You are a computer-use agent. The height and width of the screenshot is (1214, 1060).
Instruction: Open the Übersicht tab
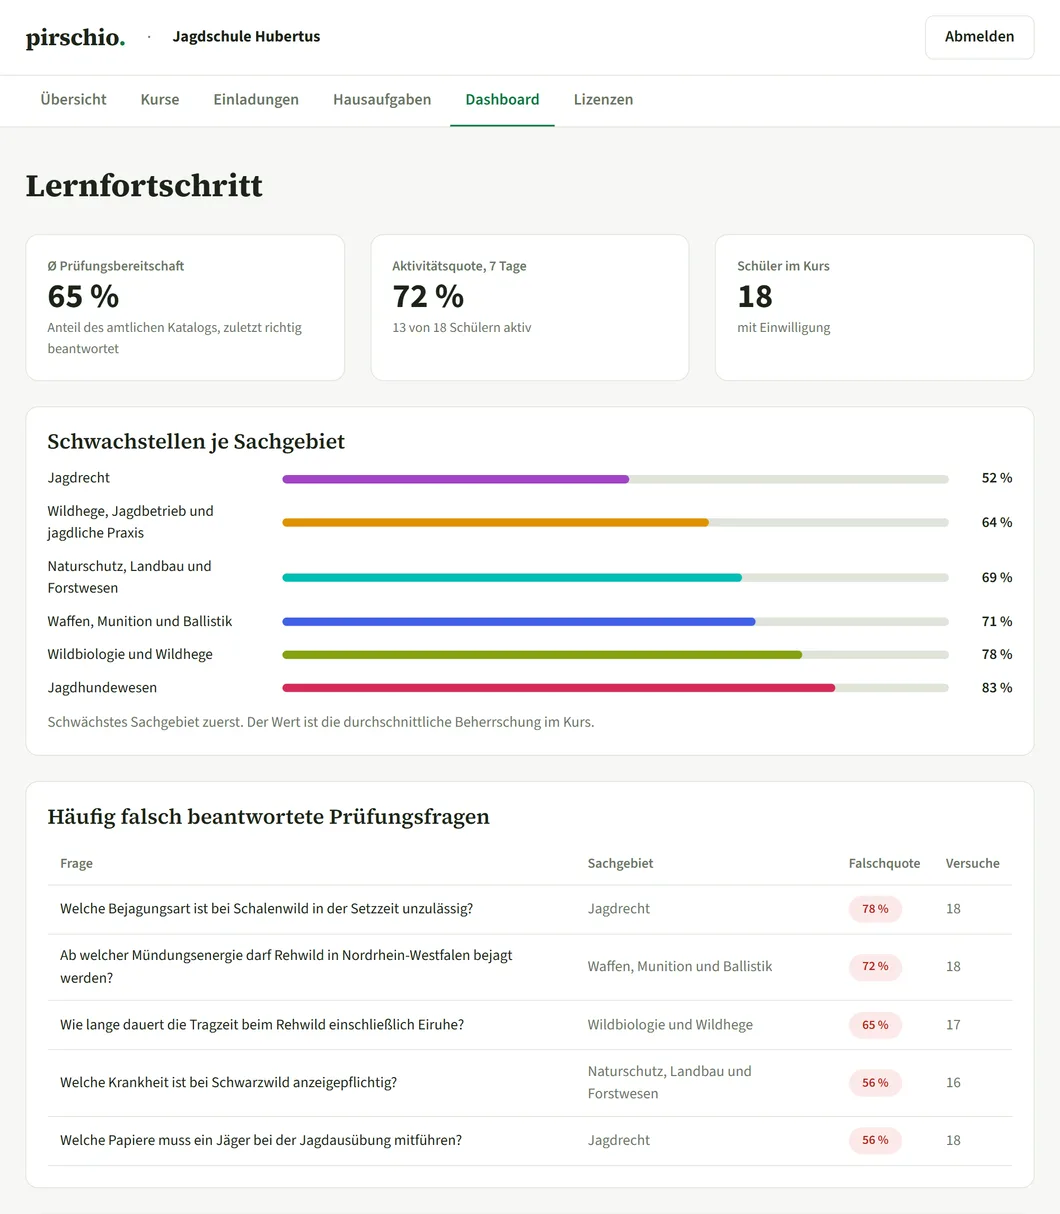coord(73,100)
